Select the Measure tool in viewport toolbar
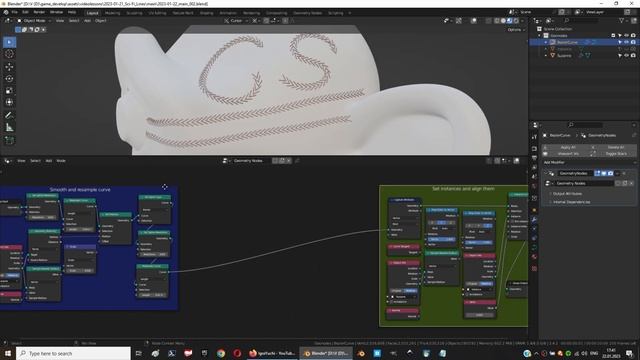 (9, 127)
